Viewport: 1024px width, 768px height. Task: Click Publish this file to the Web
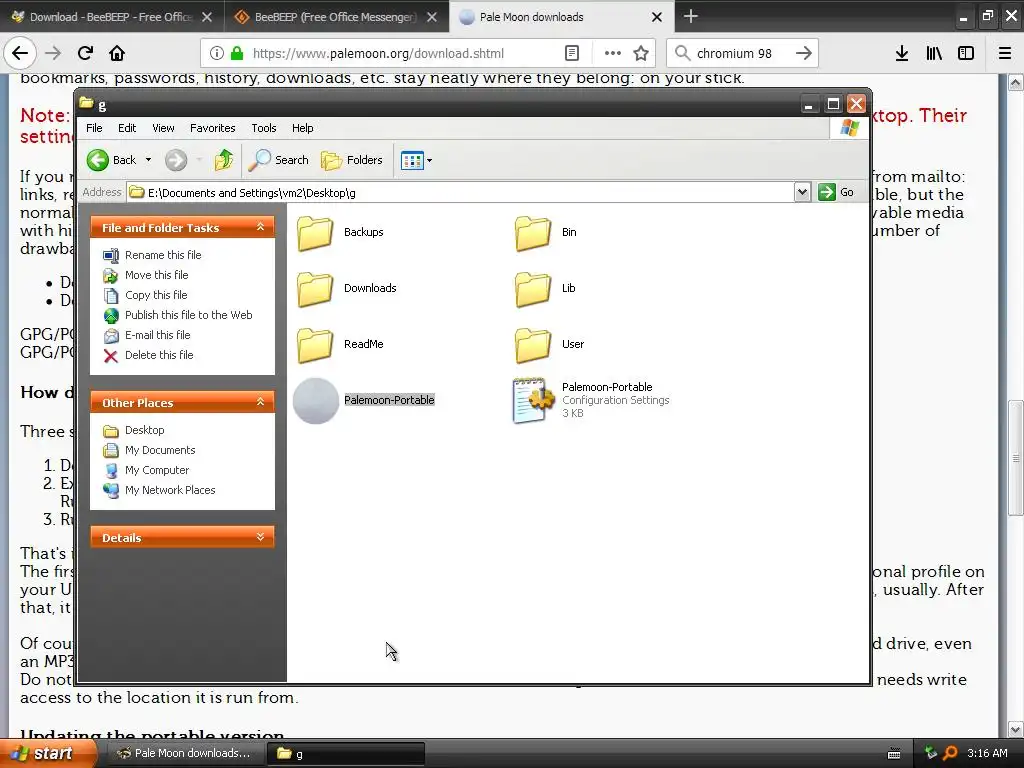coord(188,315)
